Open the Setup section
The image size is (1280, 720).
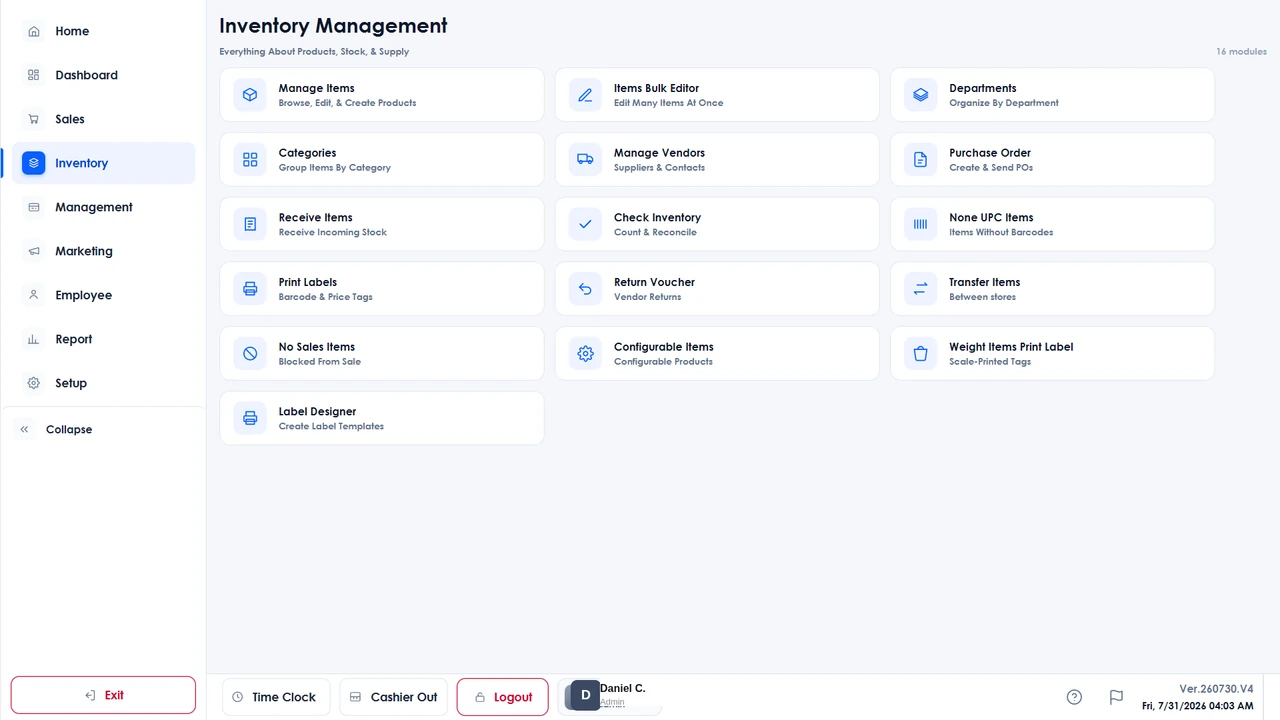[104, 383]
